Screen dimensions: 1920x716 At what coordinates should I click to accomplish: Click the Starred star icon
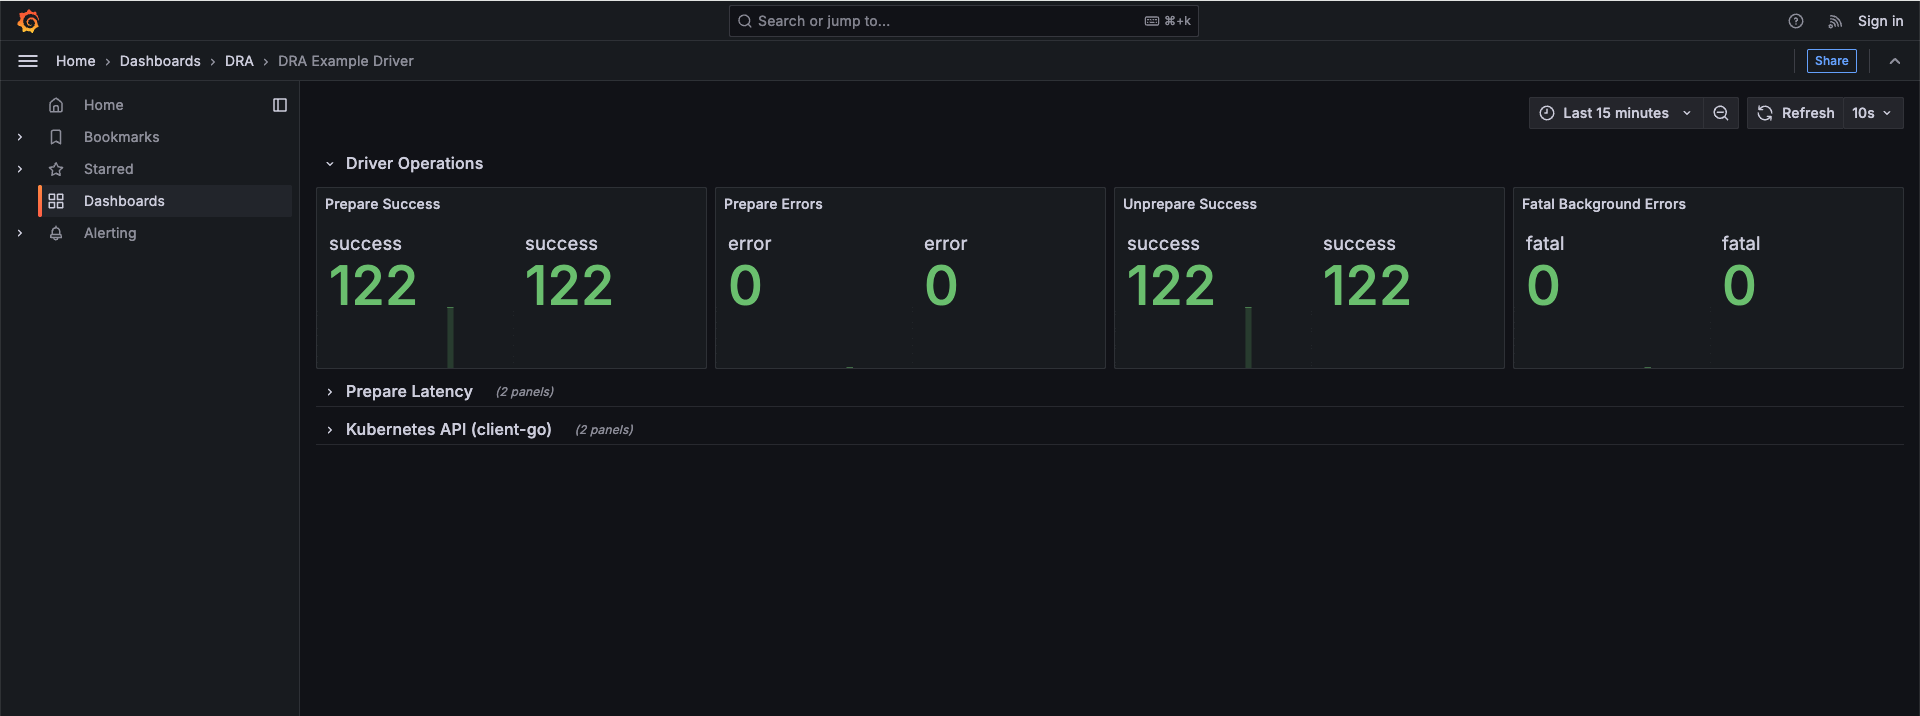[x=56, y=169]
